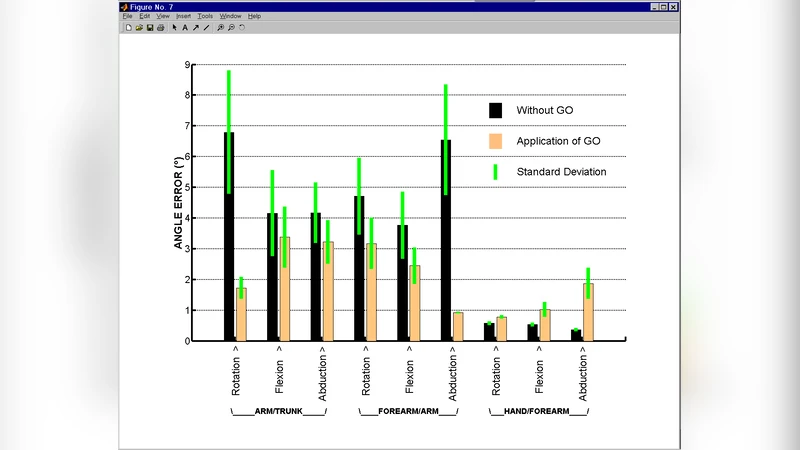Image resolution: width=800 pixels, height=450 pixels.
Task: Click the green 'Standard Deviation' legend marker
Action: (x=495, y=172)
